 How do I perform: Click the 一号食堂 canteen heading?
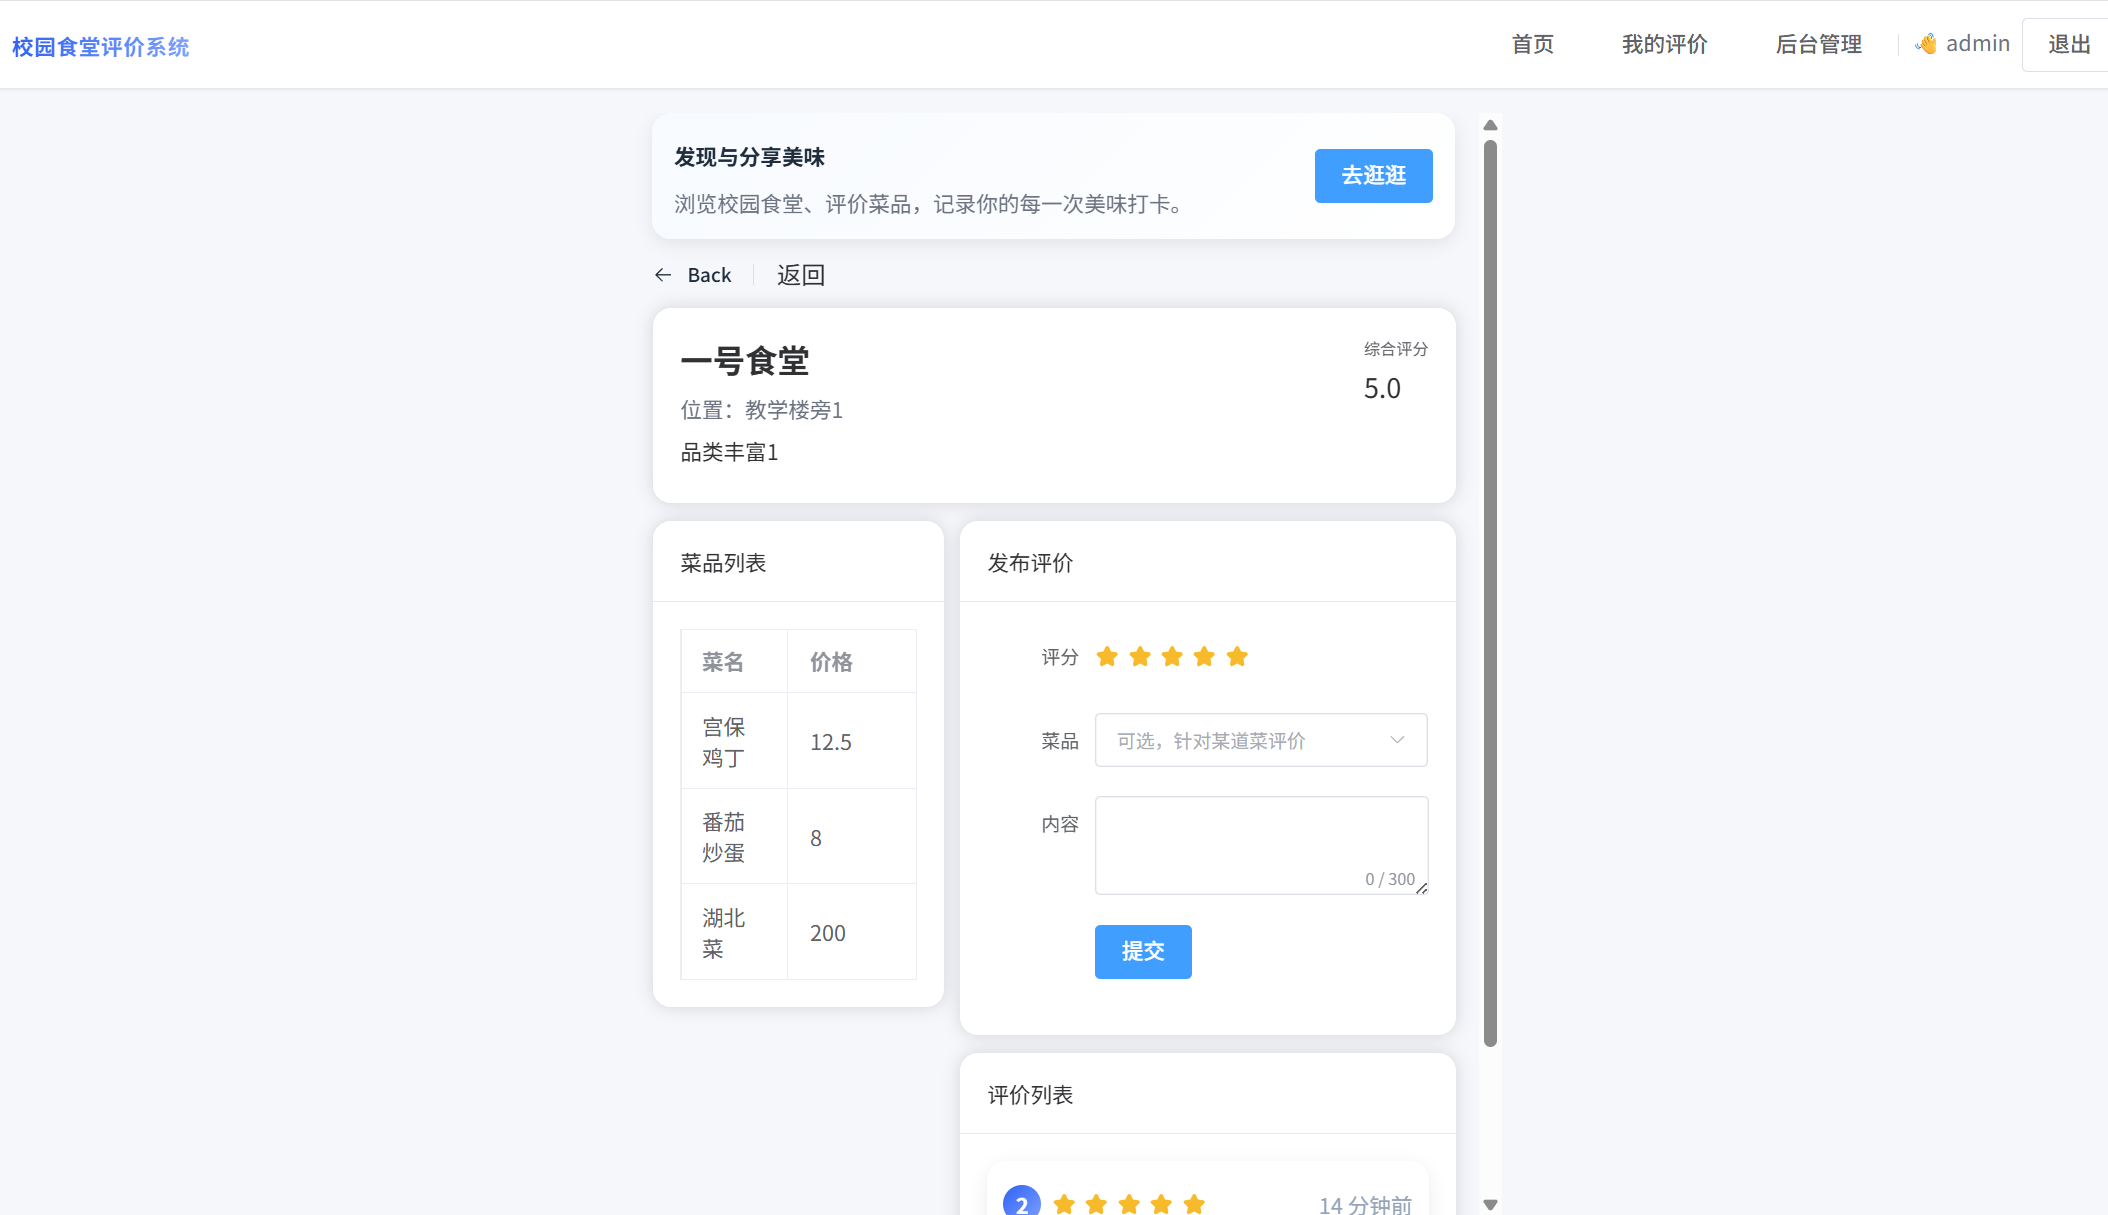coord(745,361)
